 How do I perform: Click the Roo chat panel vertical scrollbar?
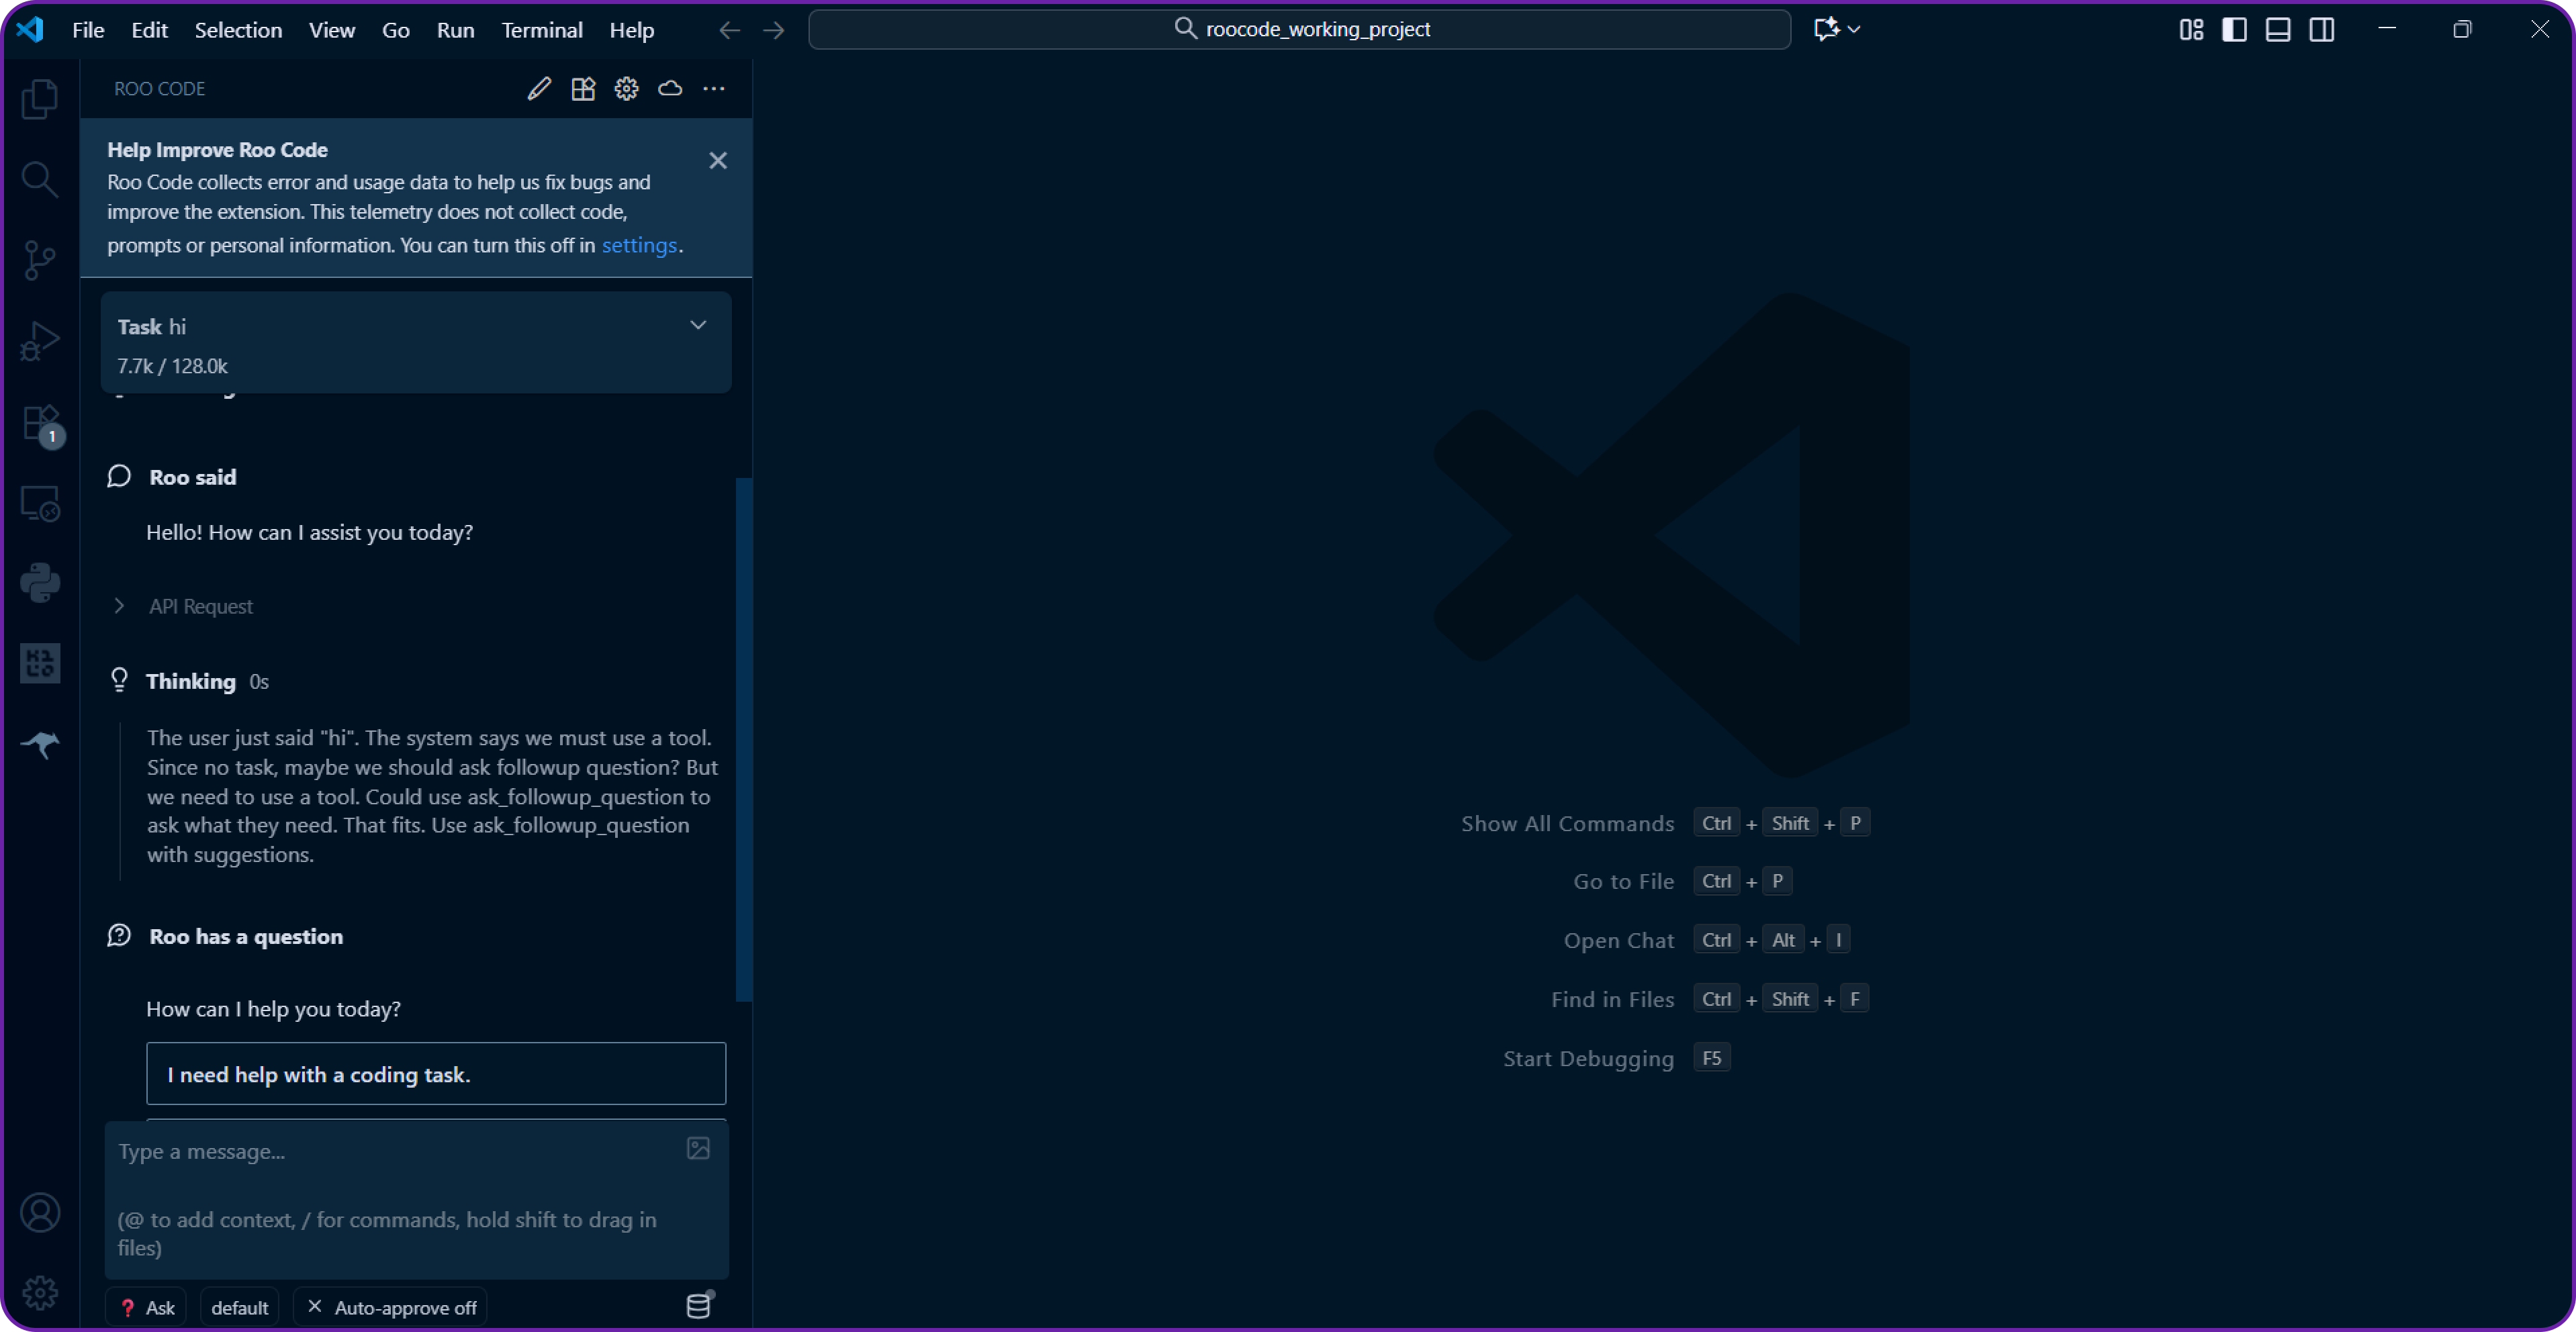[743, 740]
